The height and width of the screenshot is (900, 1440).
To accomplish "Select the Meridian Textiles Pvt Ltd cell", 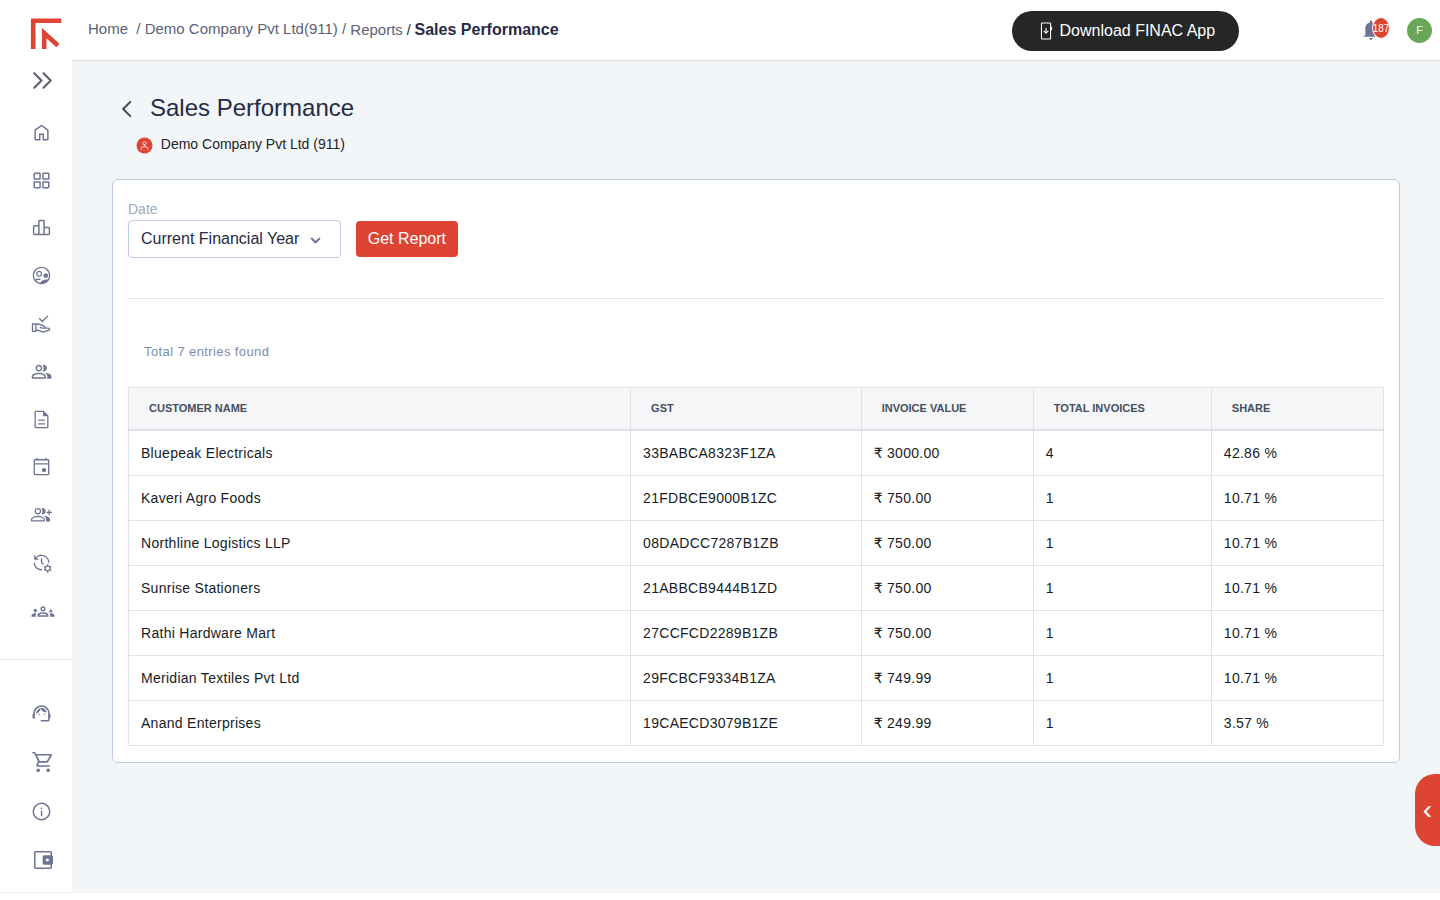I will point(379,678).
